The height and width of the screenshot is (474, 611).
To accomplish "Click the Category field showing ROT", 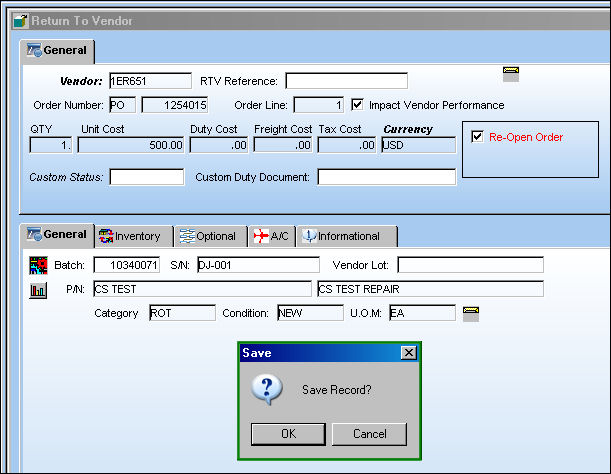I will (182, 313).
